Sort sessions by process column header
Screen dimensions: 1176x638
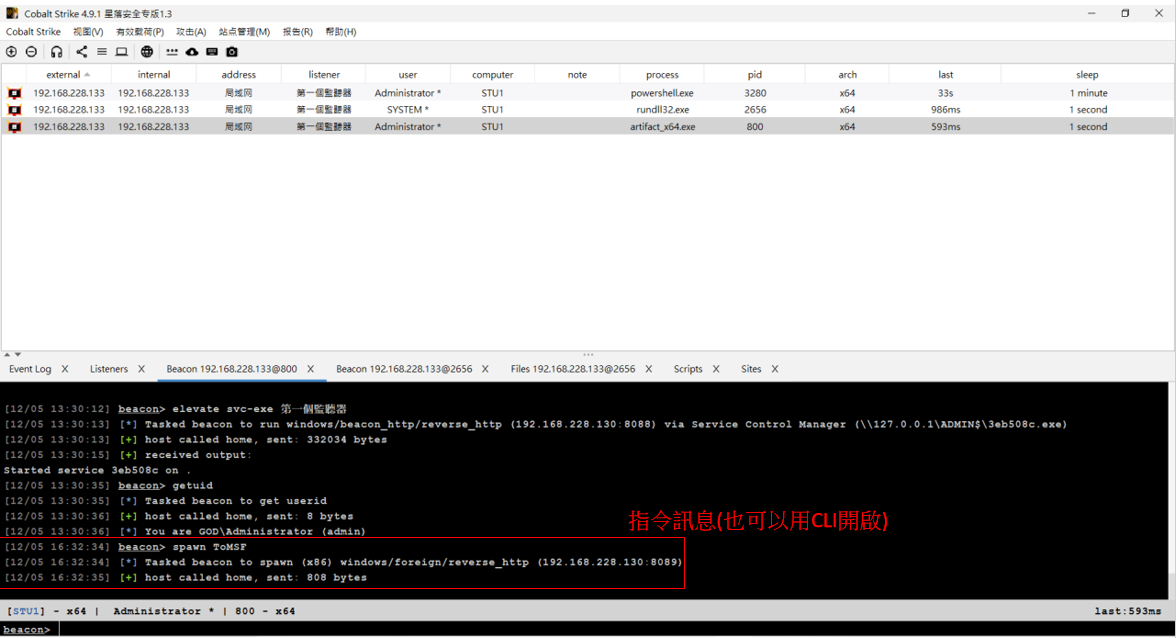tap(662, 74)
